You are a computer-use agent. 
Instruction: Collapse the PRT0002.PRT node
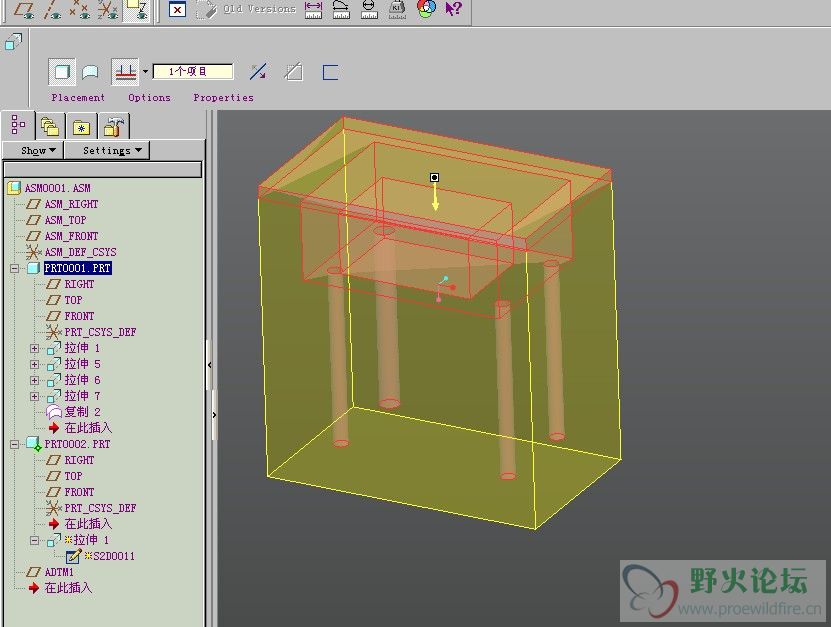pyautogui.click(x=14, y=444)
